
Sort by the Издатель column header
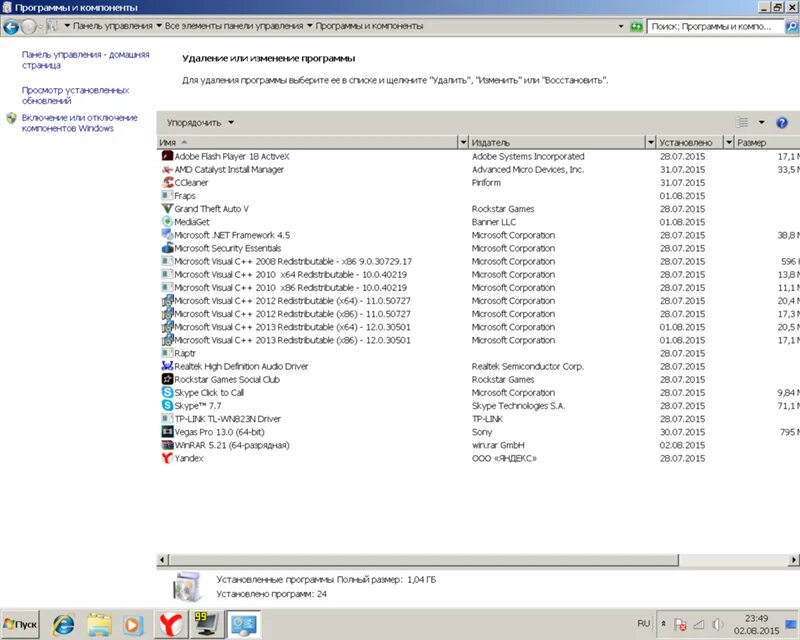557,142
